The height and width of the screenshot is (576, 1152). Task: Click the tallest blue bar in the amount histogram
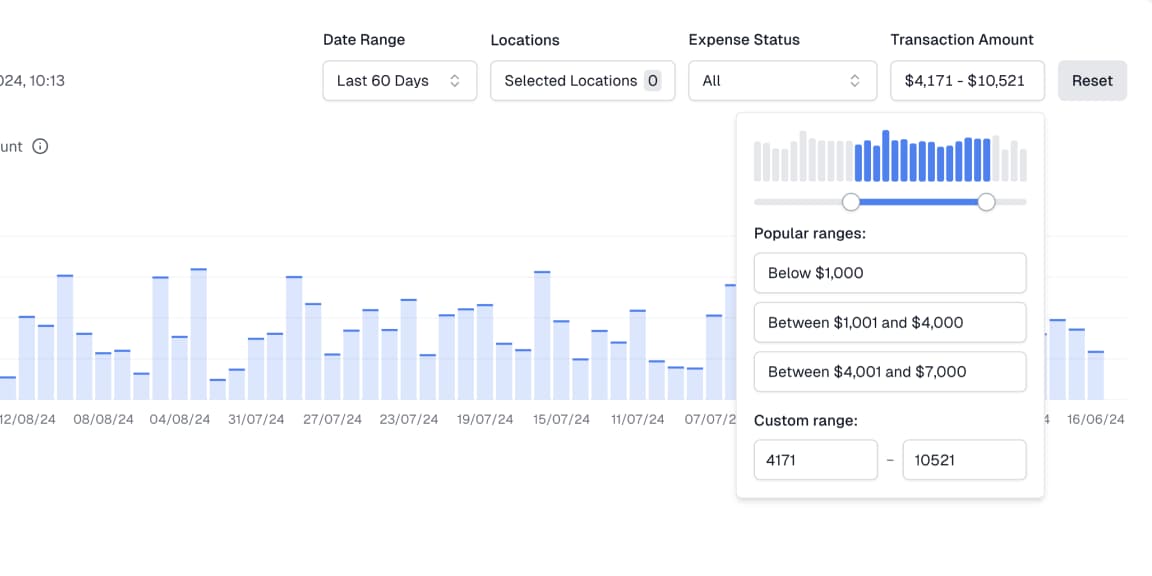[x=886, y=156]
